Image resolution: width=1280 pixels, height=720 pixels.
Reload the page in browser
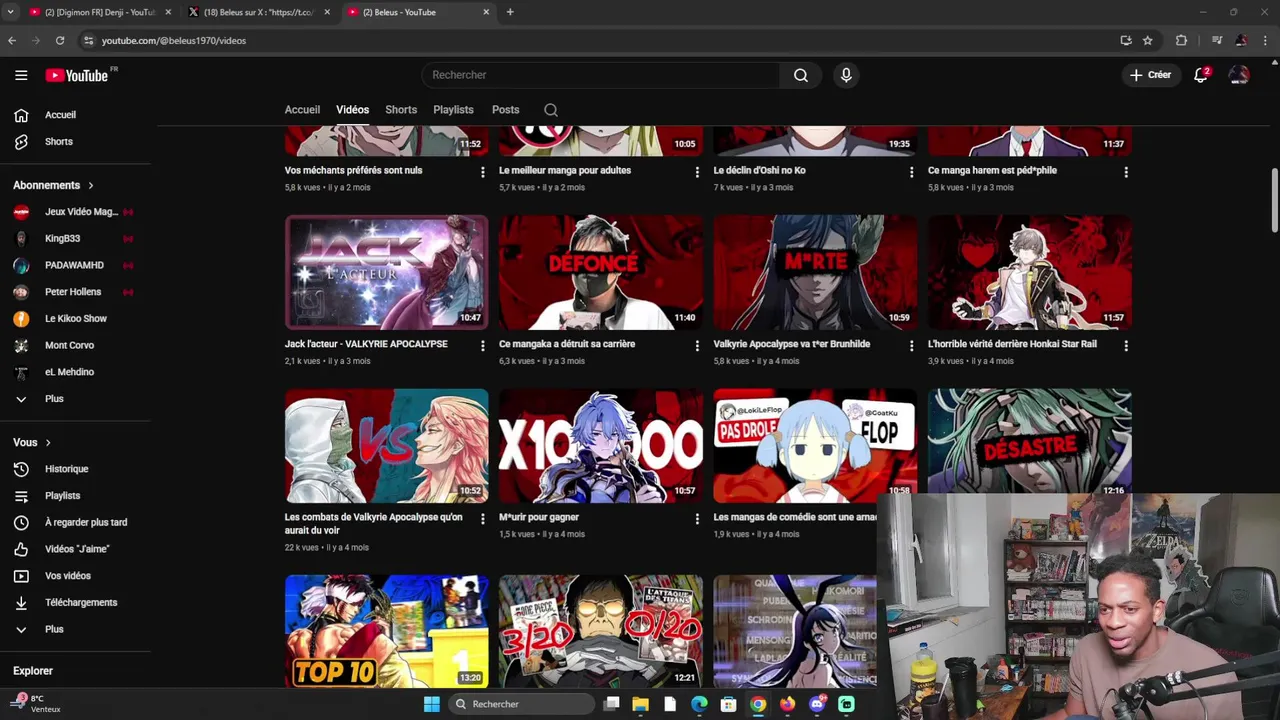60,41
